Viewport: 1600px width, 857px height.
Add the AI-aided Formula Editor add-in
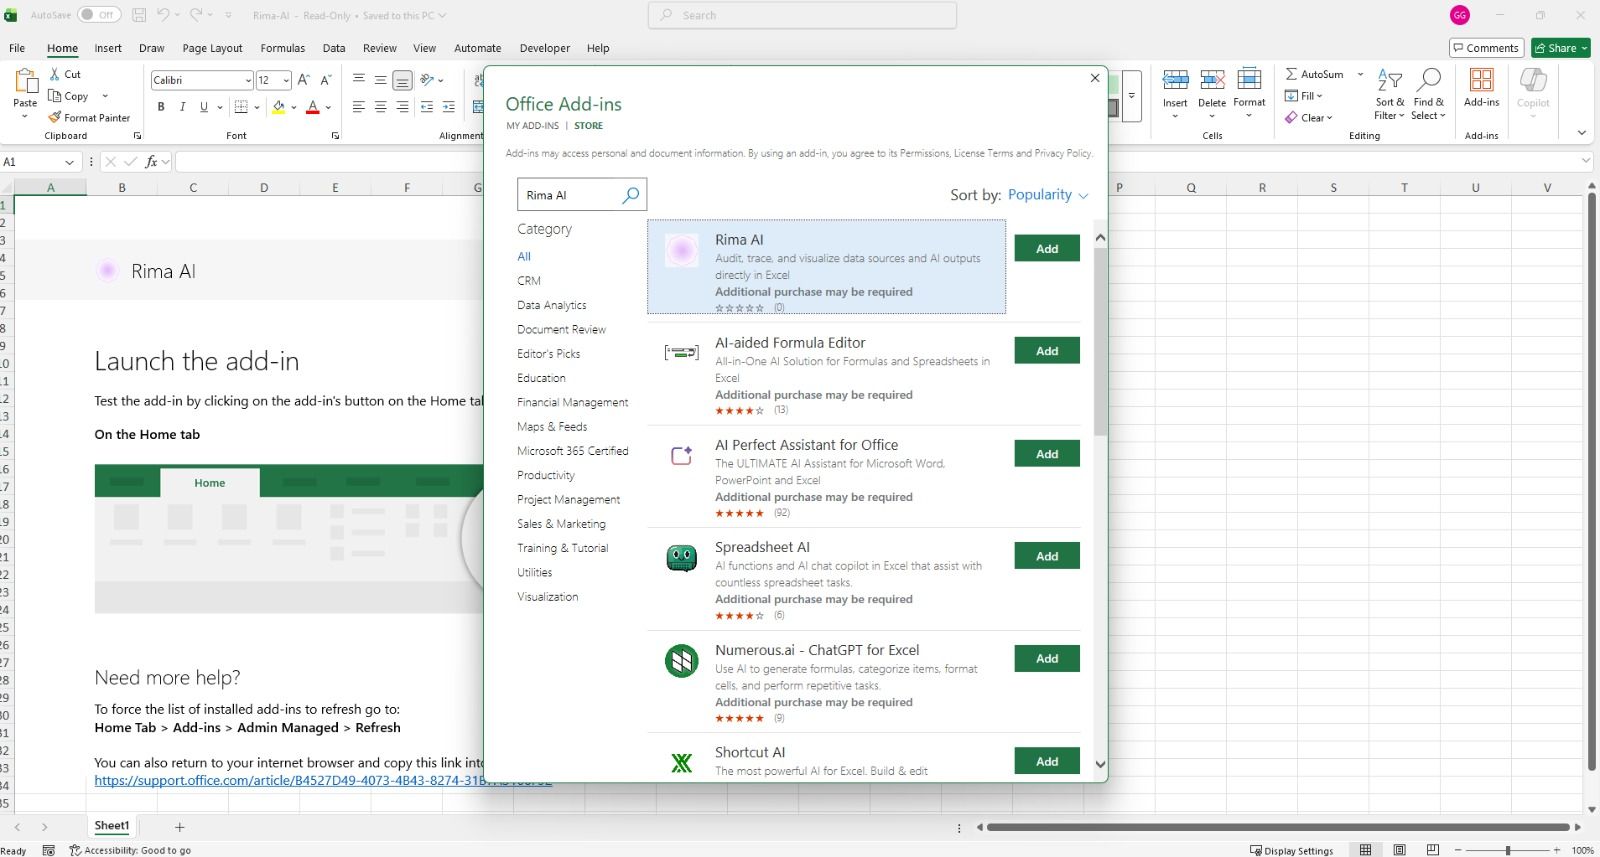click(x=1047, y=351)
